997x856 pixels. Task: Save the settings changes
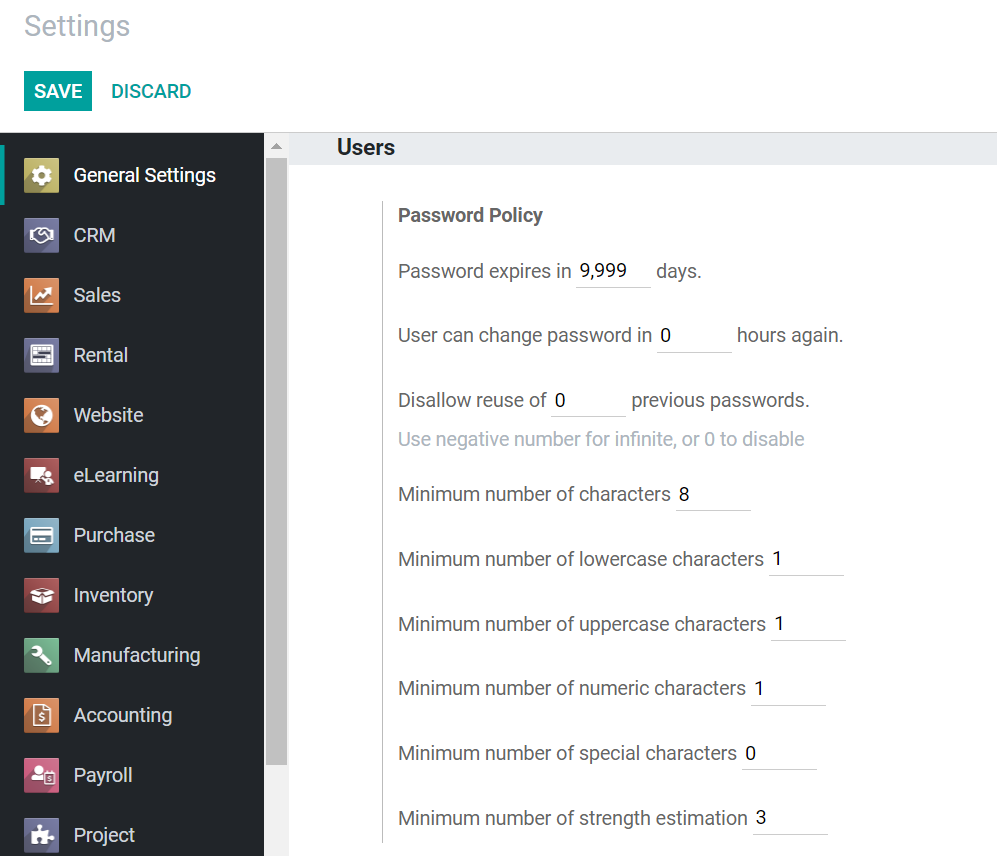click(x=58, y=91)
